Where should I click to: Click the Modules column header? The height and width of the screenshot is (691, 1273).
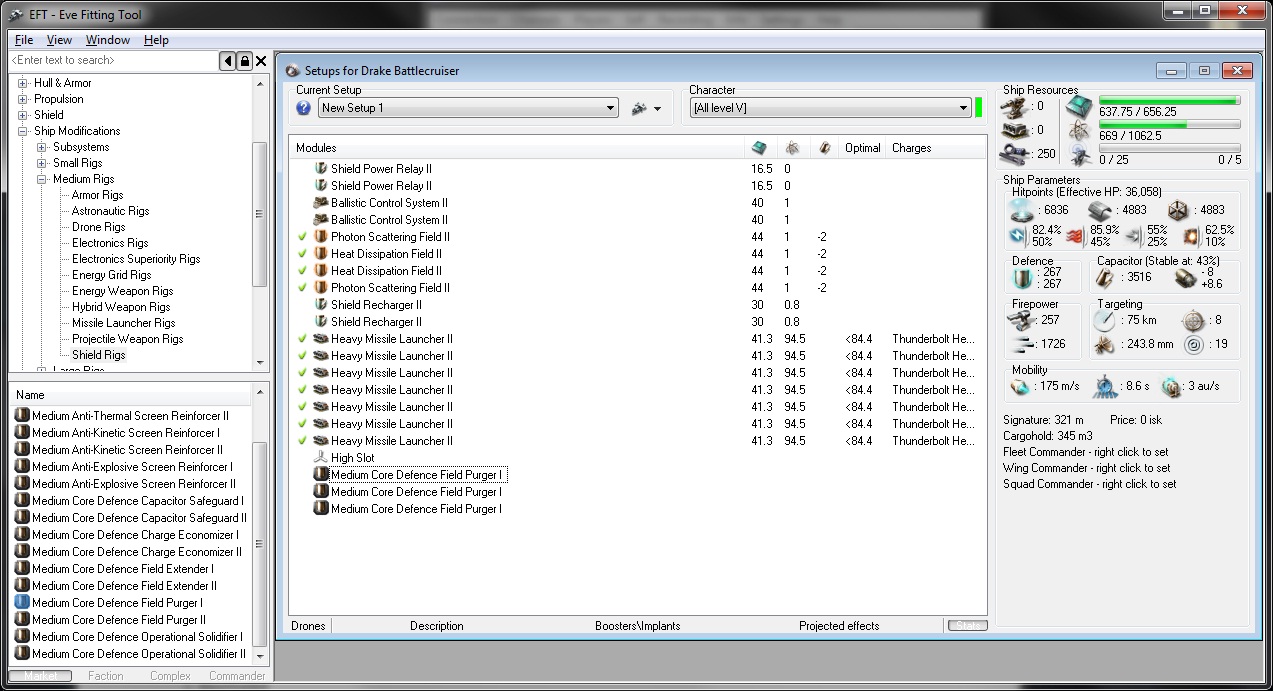click(518, 148)
